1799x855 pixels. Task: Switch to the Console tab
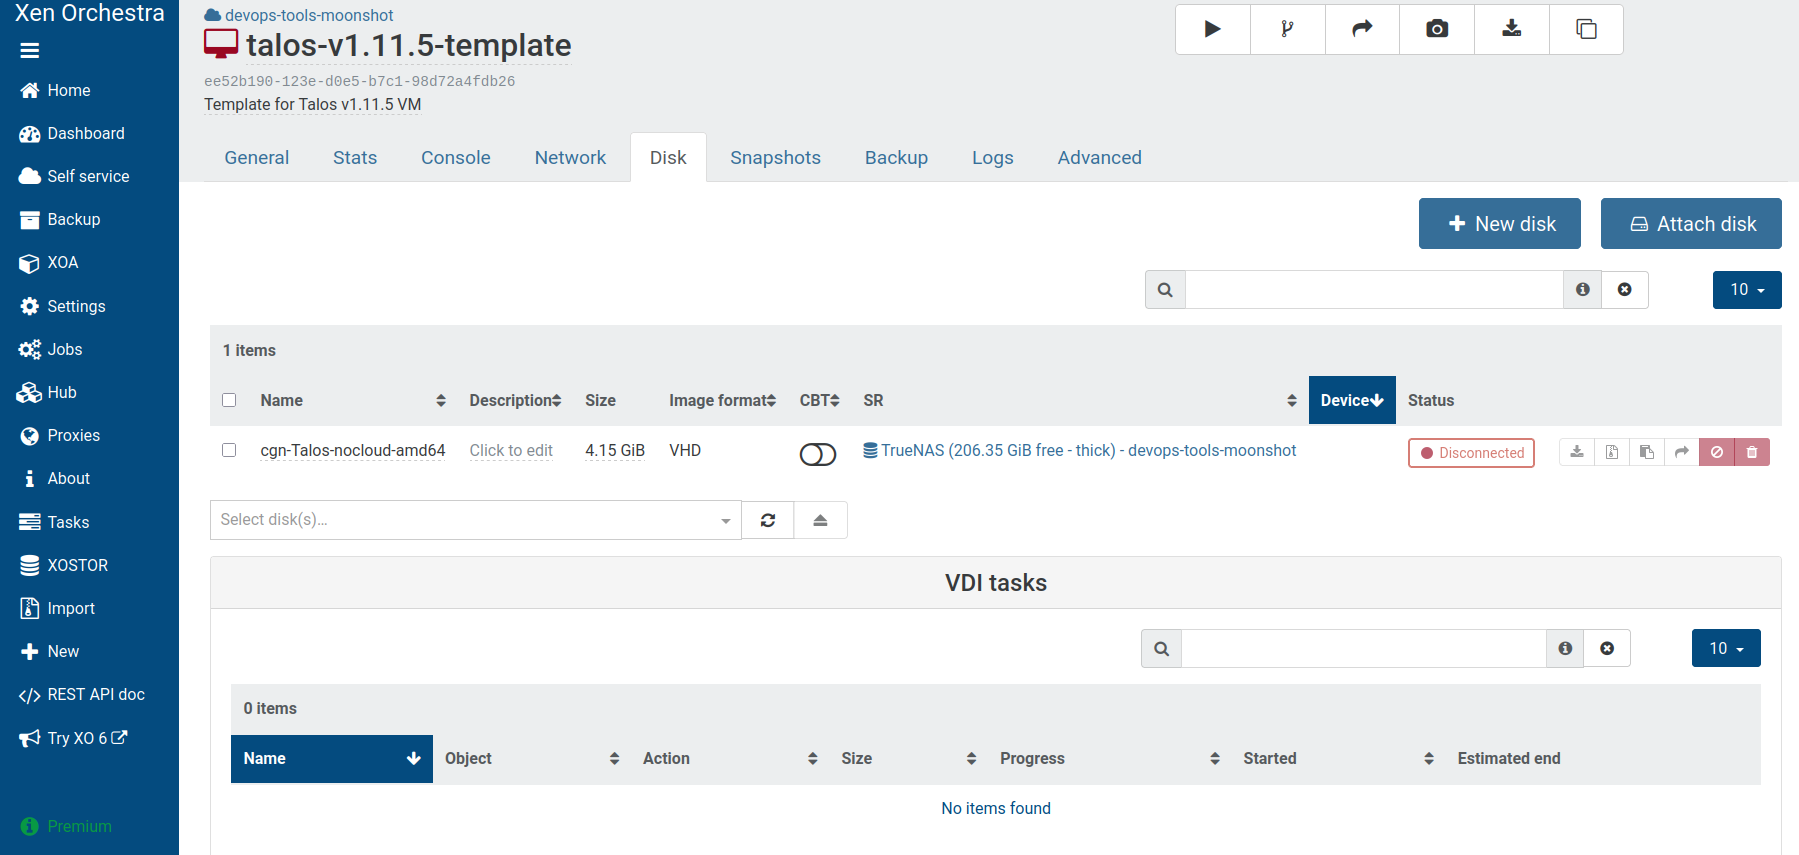pos(456,158)
